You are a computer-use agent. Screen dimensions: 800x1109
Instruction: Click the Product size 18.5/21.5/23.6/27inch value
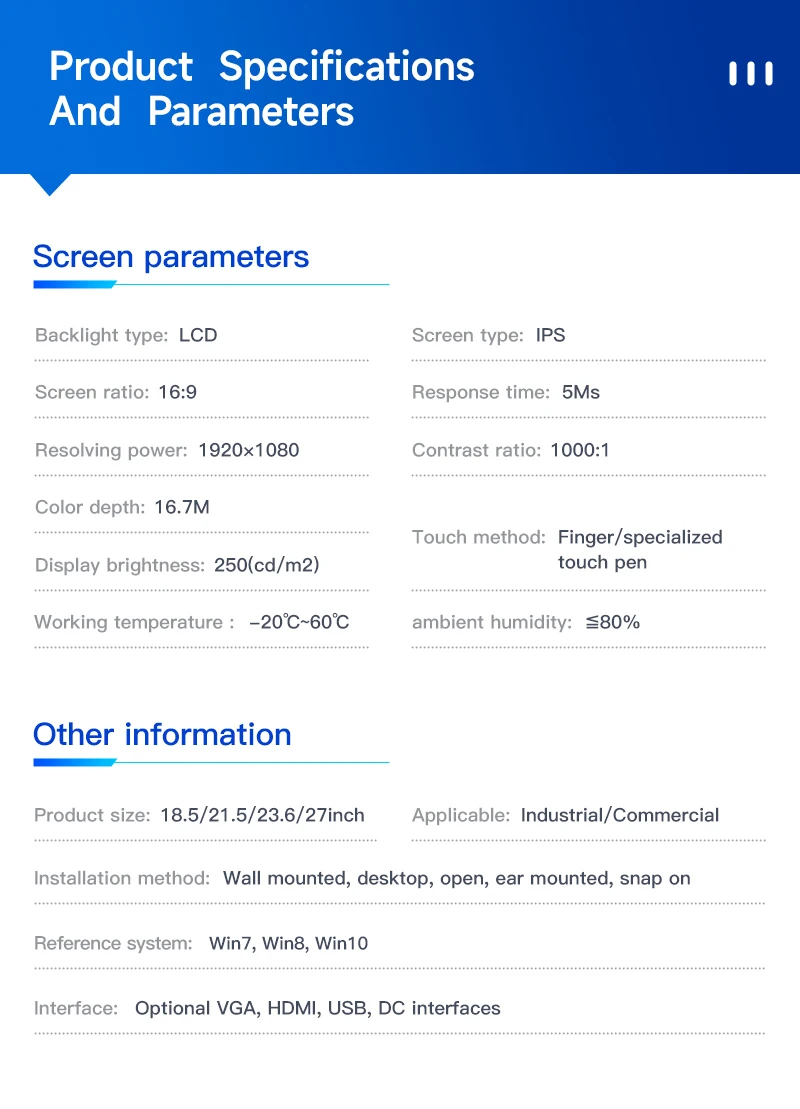[262, 815]
